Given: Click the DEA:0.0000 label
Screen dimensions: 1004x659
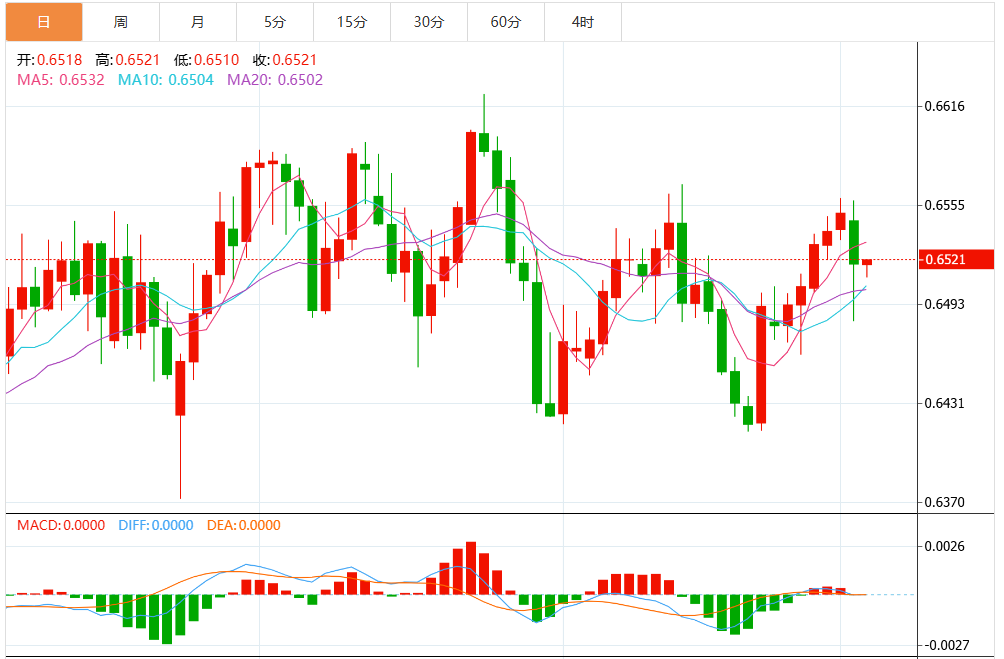Looking at the screenshot, I should tap(243, 525).
